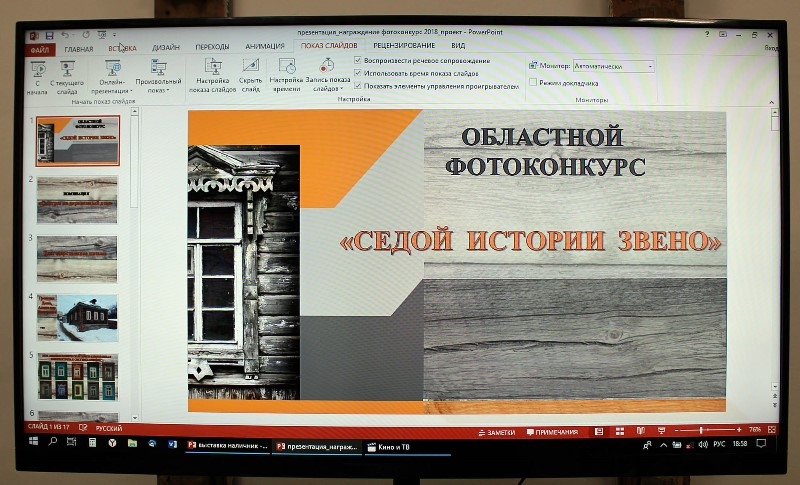This screenshot has width=800, height=485.
Task: Click the window photo on the slide
Action: coord(244,272)
